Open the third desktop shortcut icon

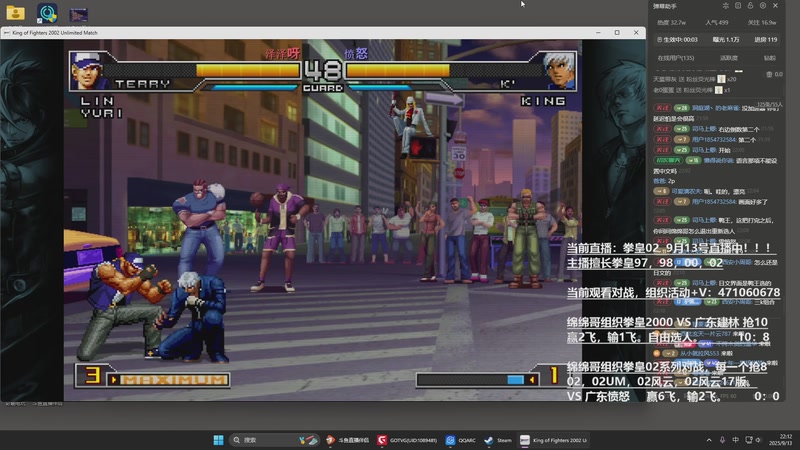(79, 15)
